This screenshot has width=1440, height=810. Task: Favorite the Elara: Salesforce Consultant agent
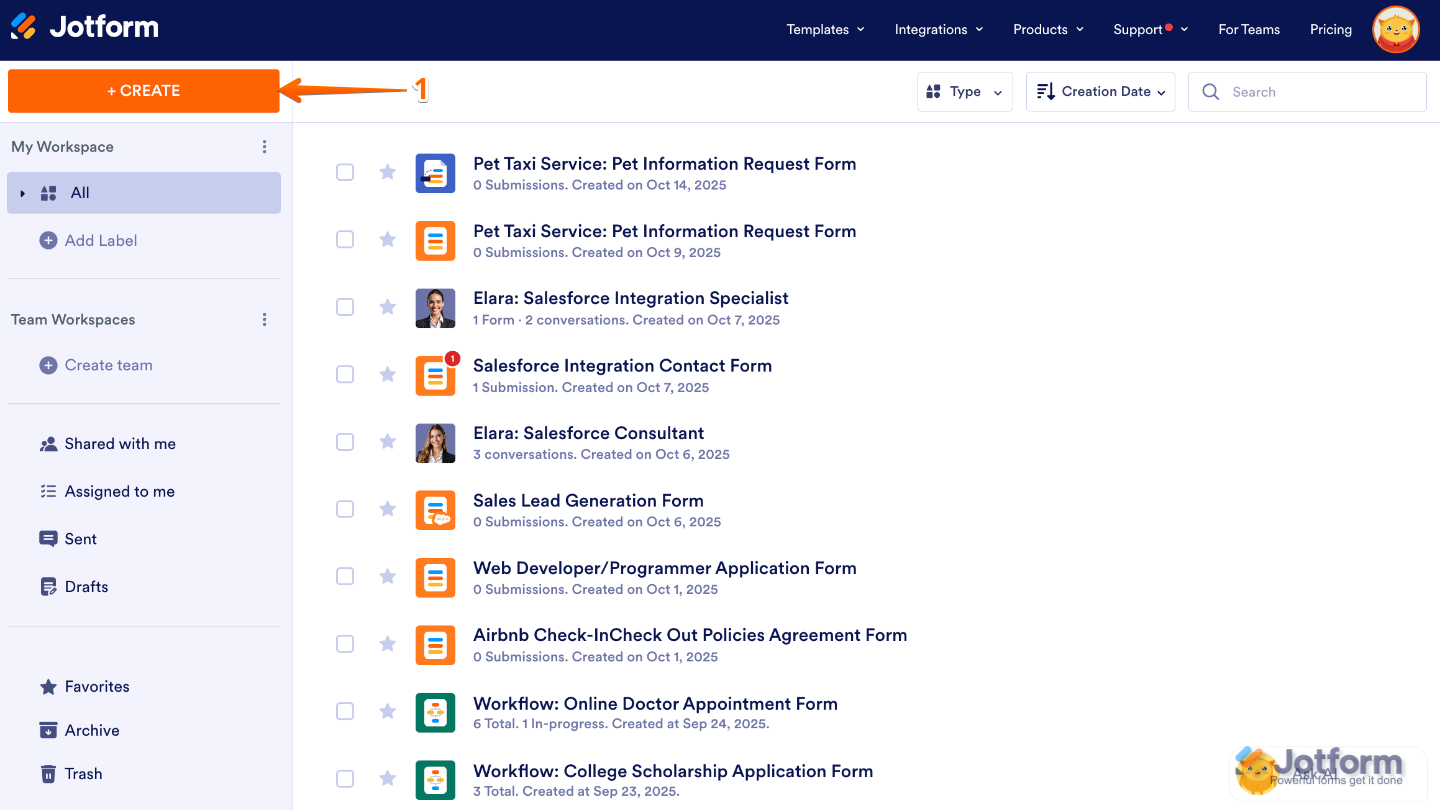pos(388,442)
